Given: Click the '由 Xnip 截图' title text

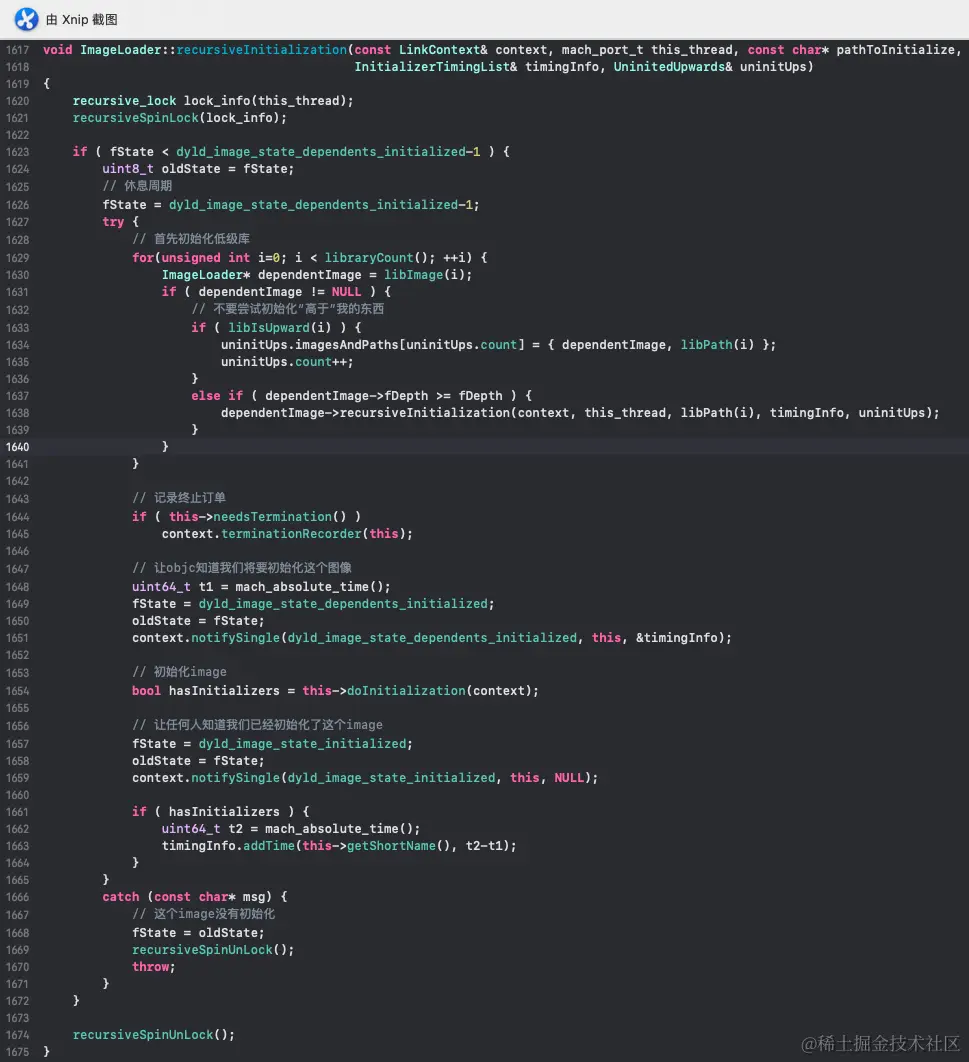Looking at the screenshot, I should [81, 20].
